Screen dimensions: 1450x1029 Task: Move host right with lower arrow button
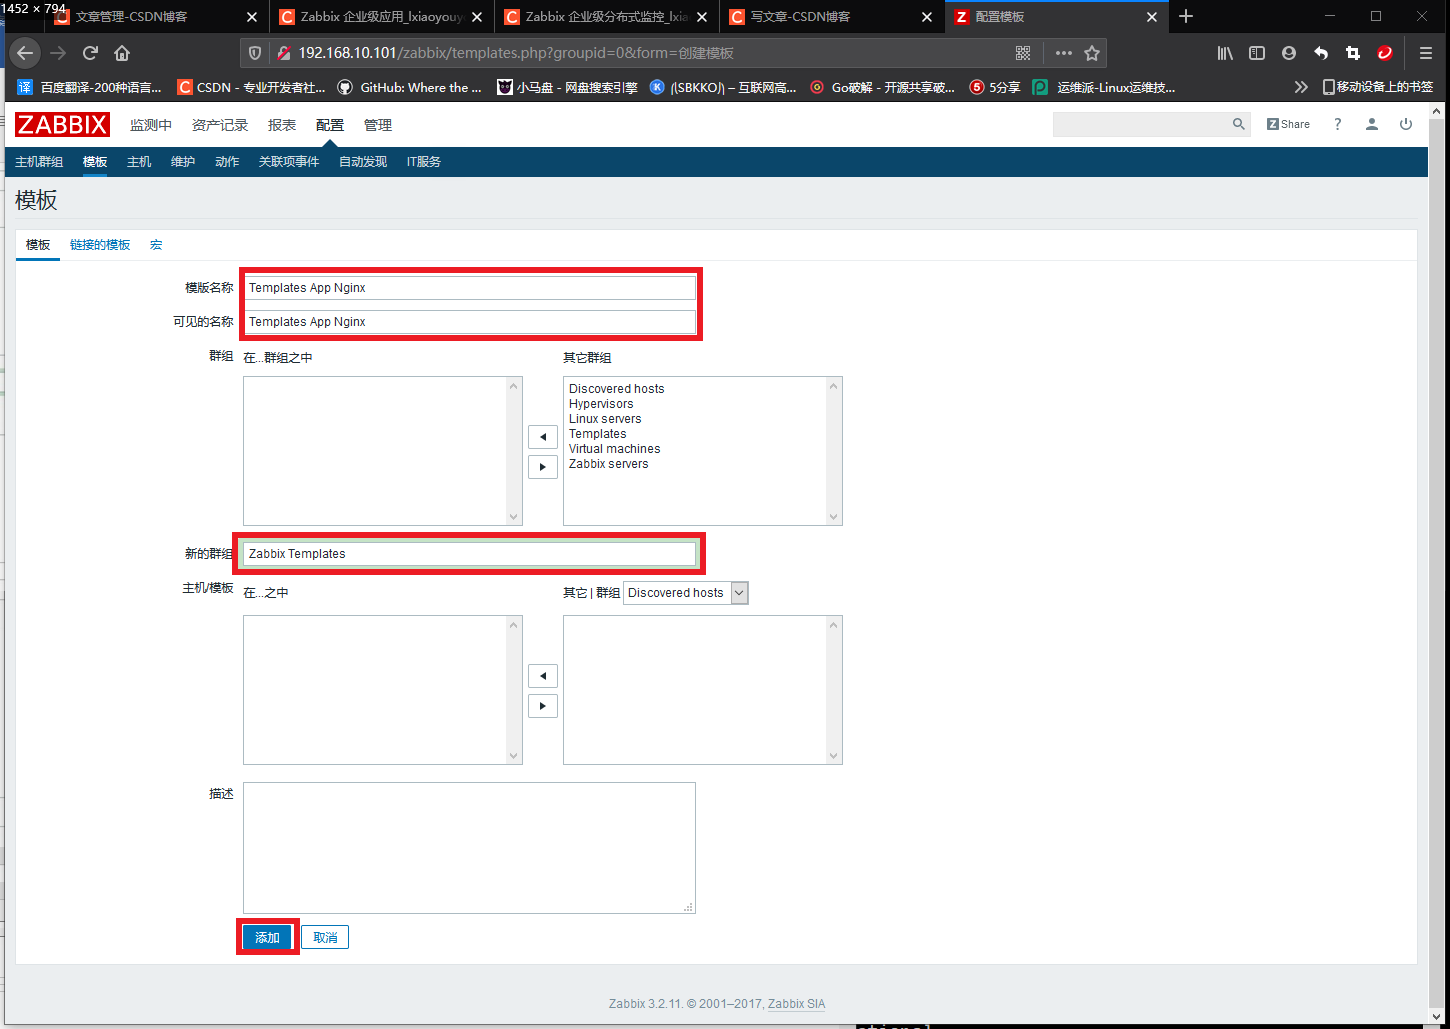click(543, 706)
